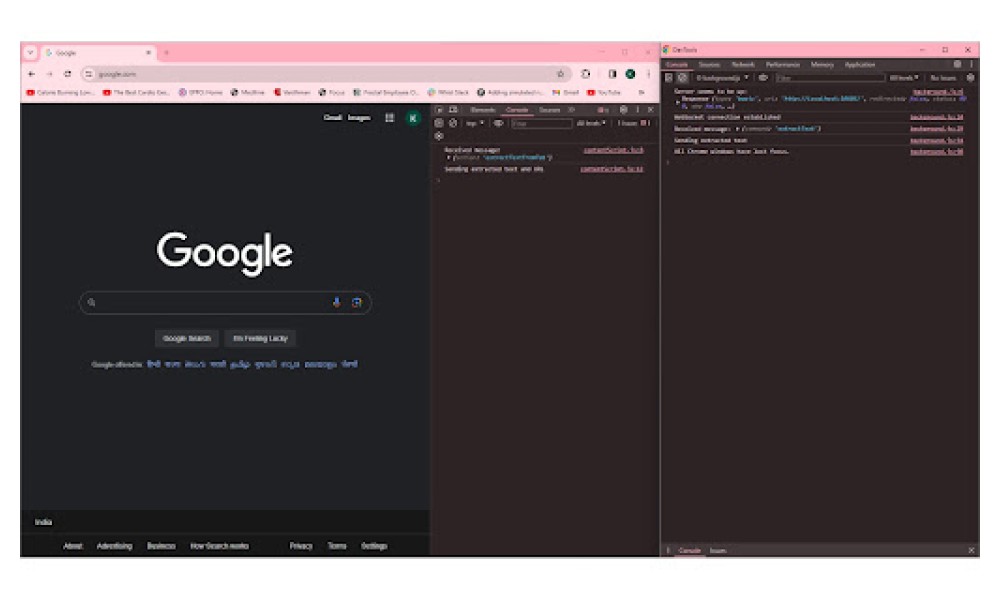Image resolution: width=1000 pixels, height=600 pixels.
Task: Open How Search works footer link
Action: click(x=219, y=546)
